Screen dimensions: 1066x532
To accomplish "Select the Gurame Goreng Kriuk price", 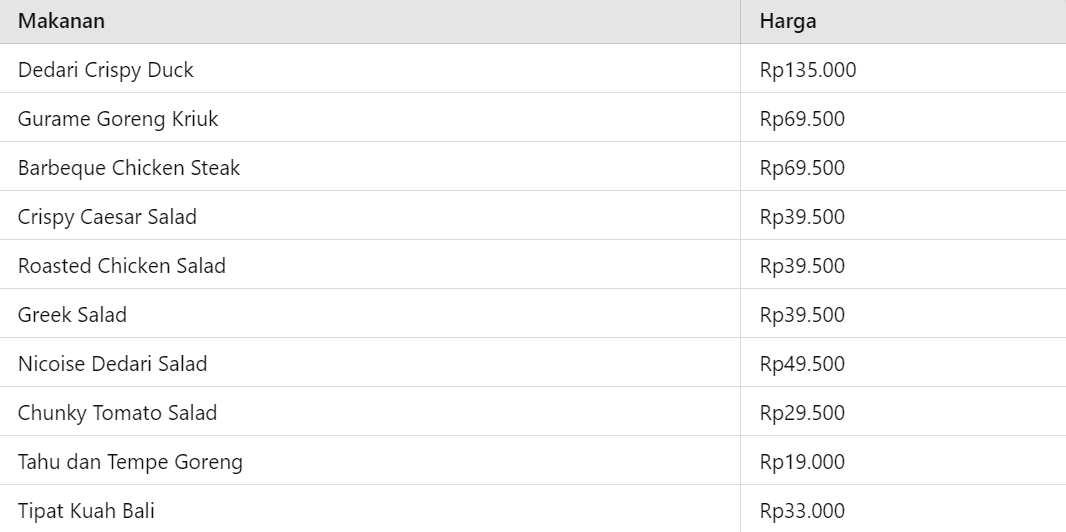I will coord(802,119).
